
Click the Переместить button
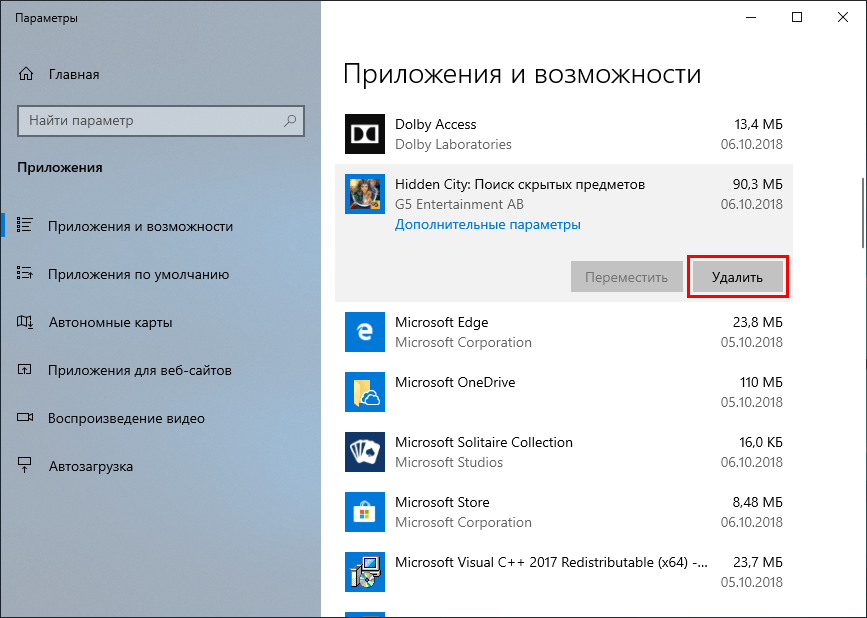(x=626, y=277)
